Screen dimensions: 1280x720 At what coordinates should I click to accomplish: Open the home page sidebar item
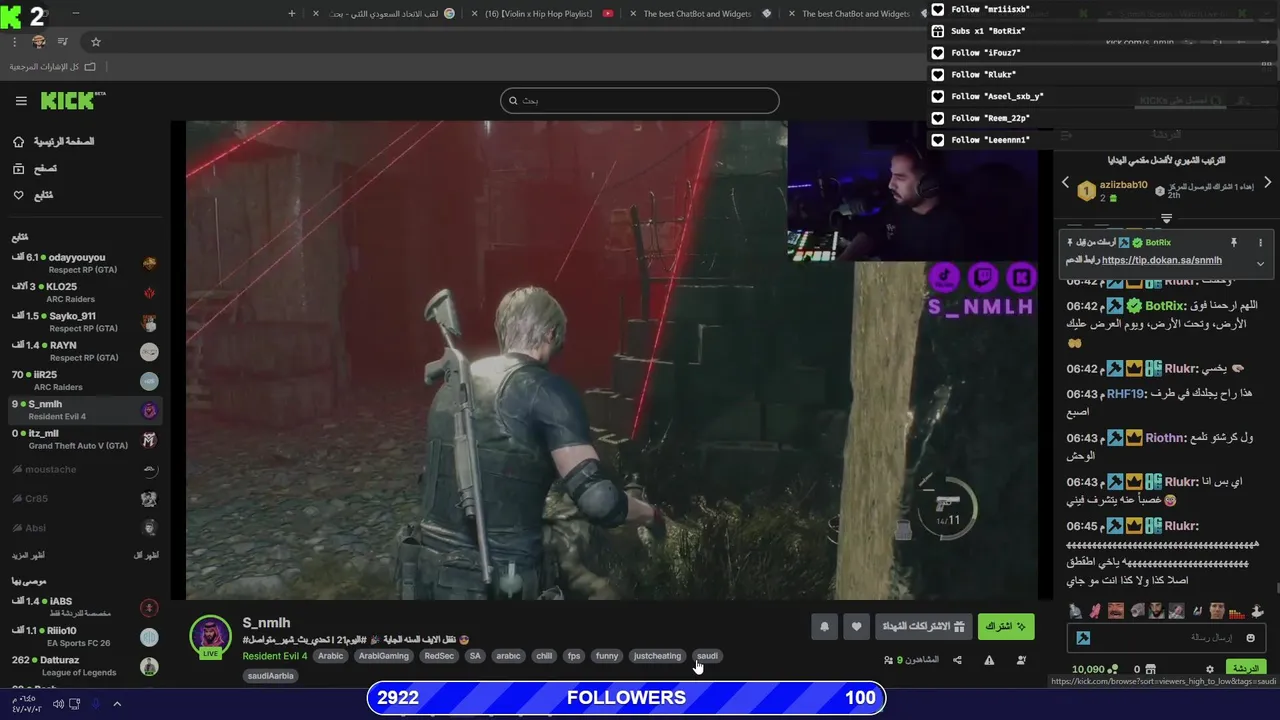coord(56,142)
